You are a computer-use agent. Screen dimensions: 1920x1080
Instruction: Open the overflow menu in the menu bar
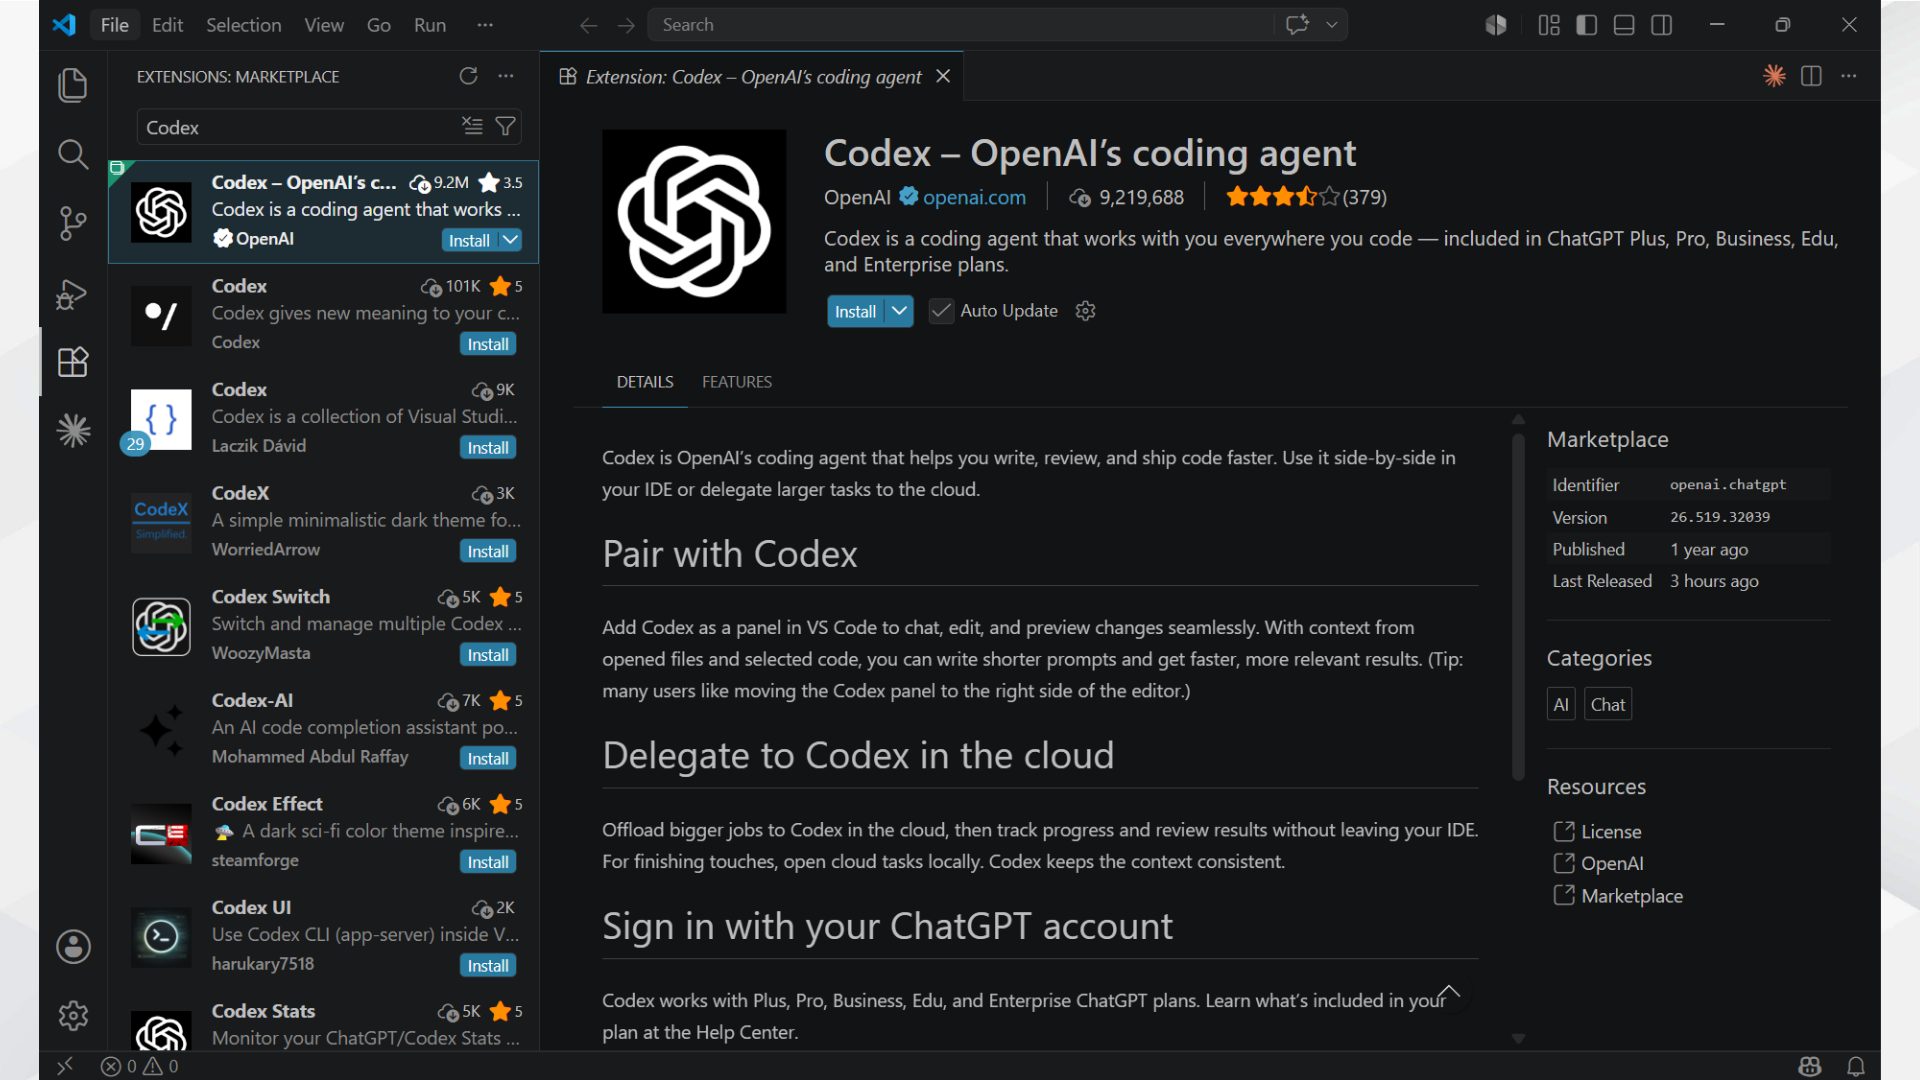(485, 25)
